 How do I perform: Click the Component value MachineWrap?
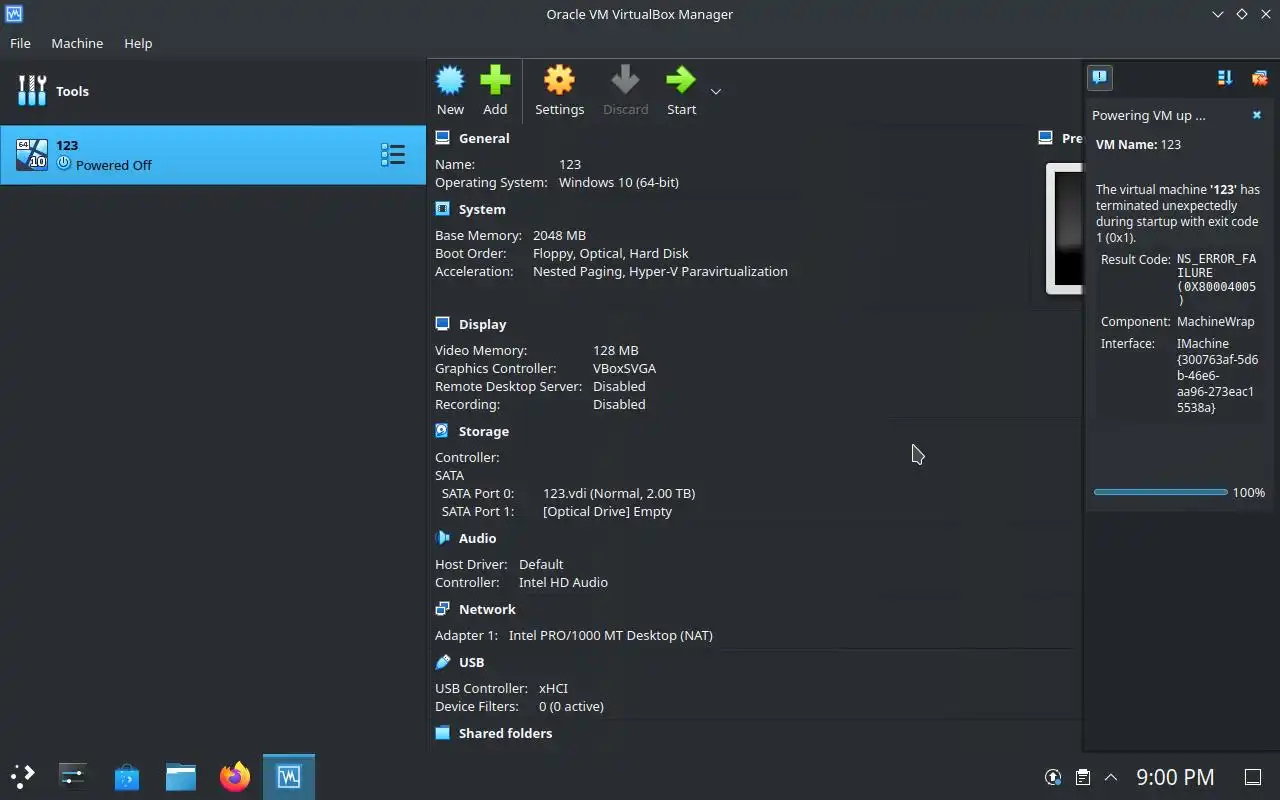(x=1215, y=322)
